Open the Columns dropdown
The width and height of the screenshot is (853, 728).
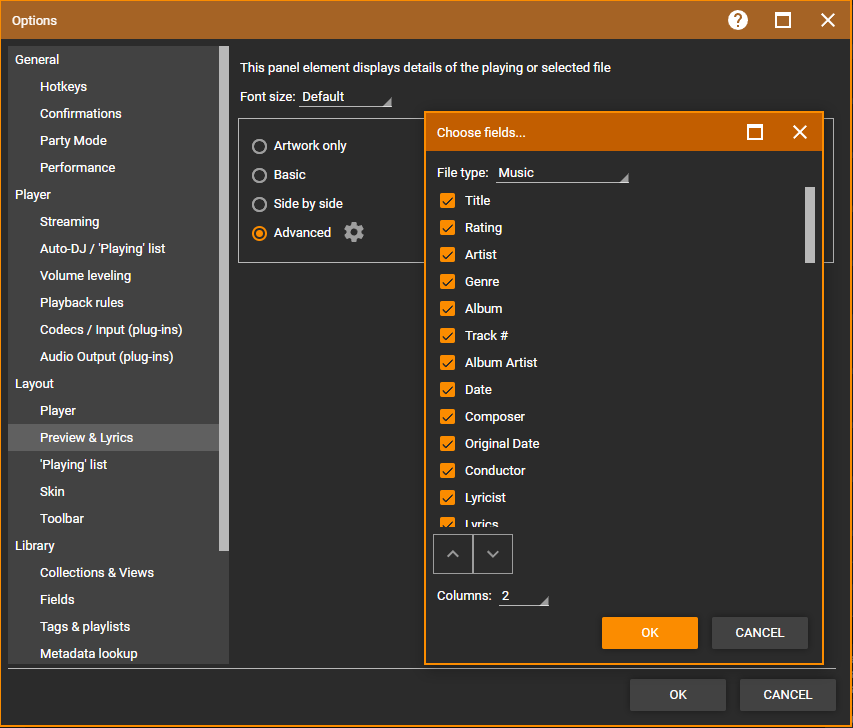(524, 596)
